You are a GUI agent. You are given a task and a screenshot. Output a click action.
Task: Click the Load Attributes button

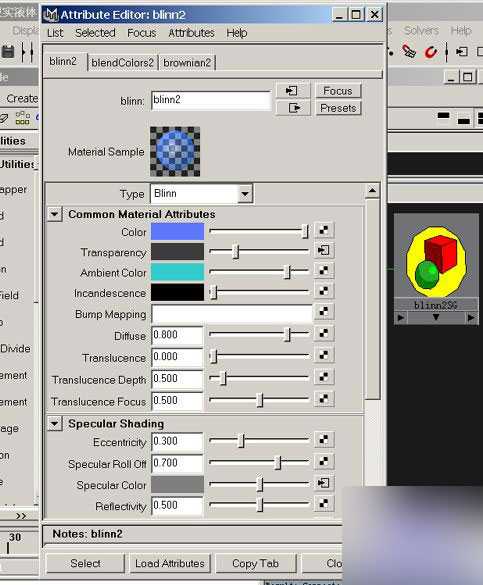170,563
